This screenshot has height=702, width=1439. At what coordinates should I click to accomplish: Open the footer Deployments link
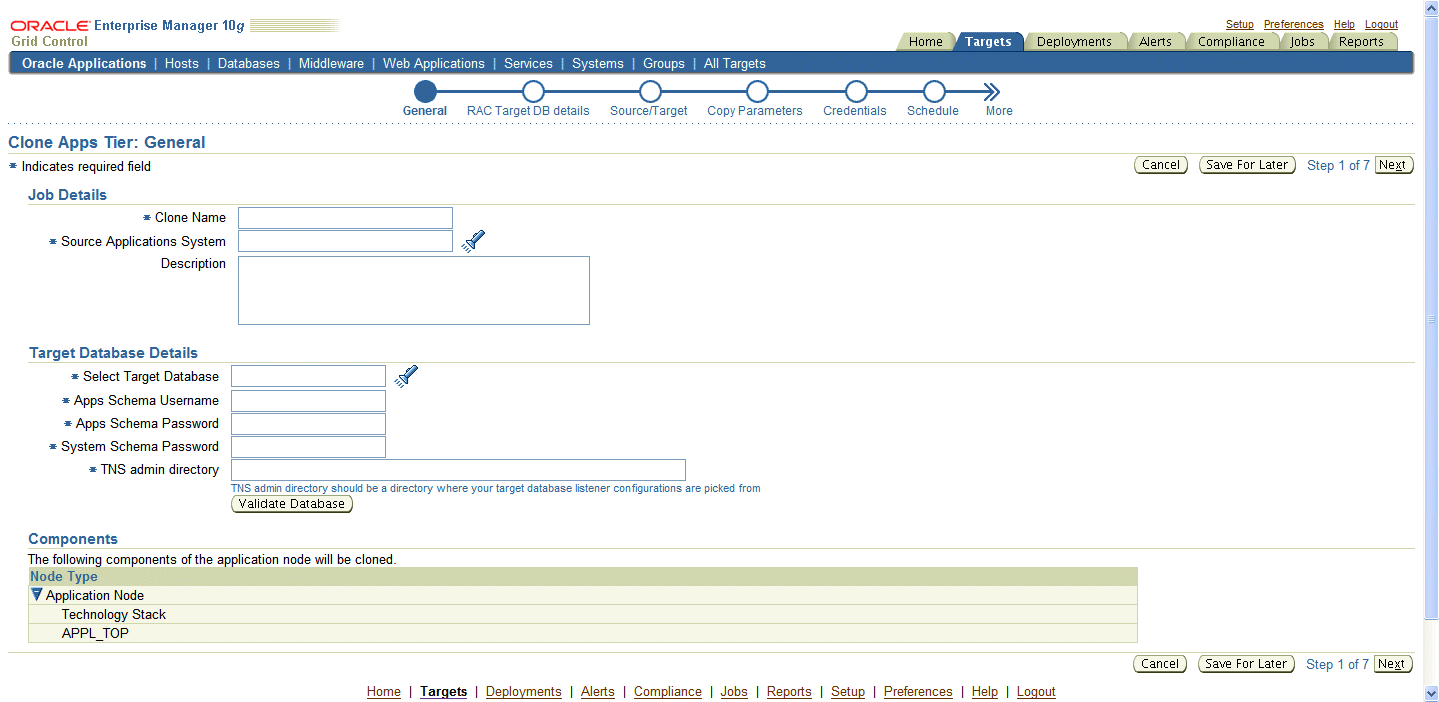tap(524, 691)
